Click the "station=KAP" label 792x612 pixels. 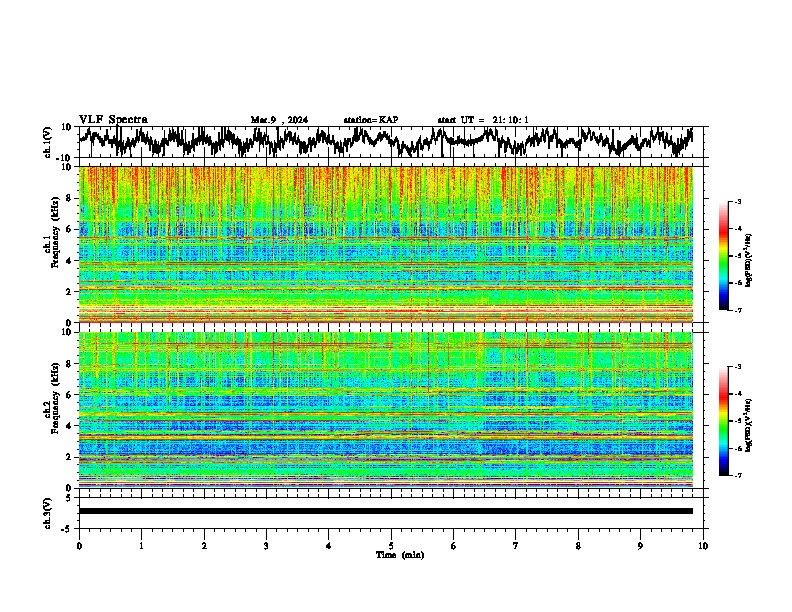(371, 120)
